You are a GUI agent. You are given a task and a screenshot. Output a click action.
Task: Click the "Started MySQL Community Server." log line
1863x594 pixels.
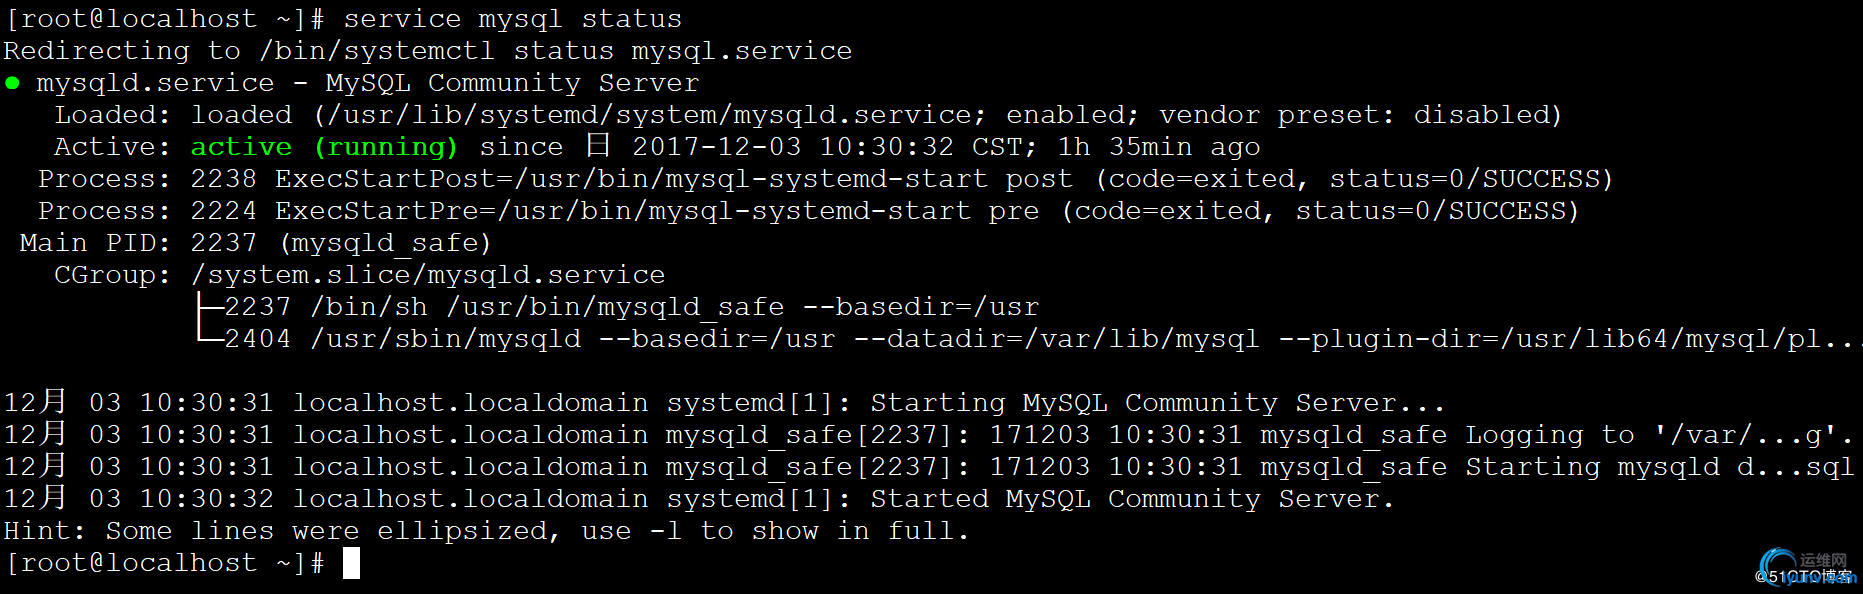(699, 499)
